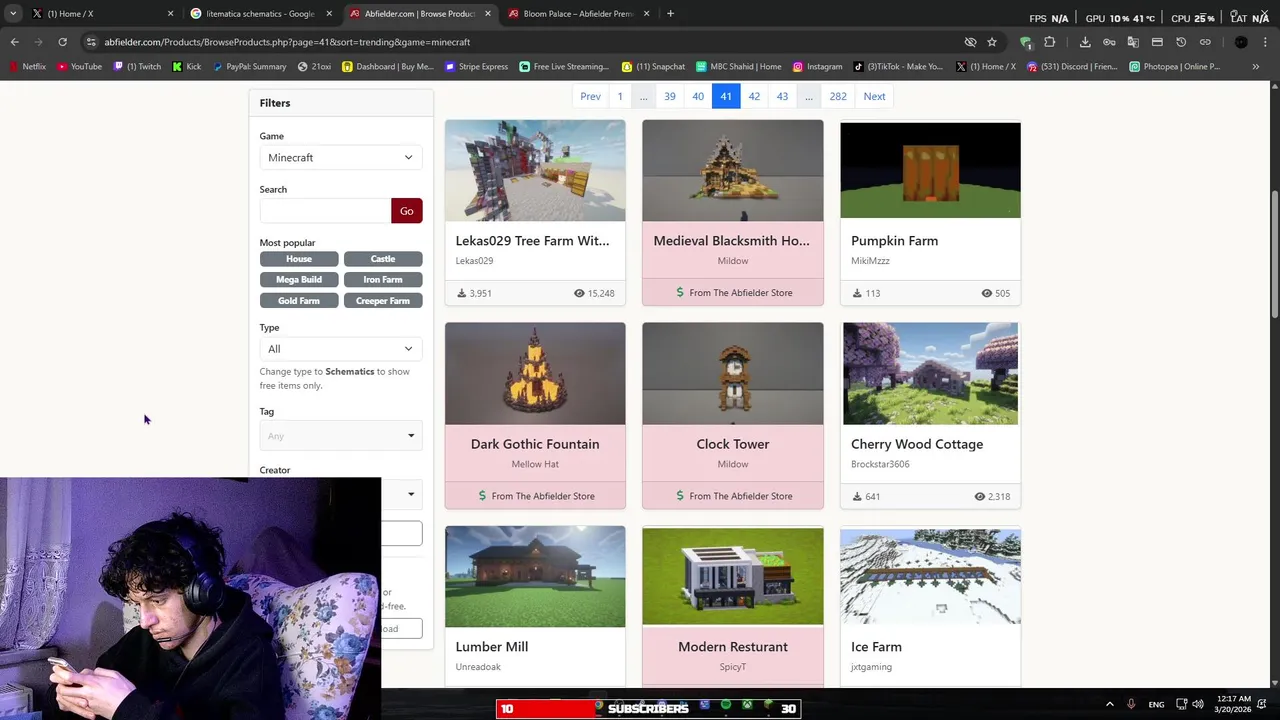This screenshot has height=720, width=1280.
Task: Open the Snapchat bookmark
Action: tap(653, 67)
